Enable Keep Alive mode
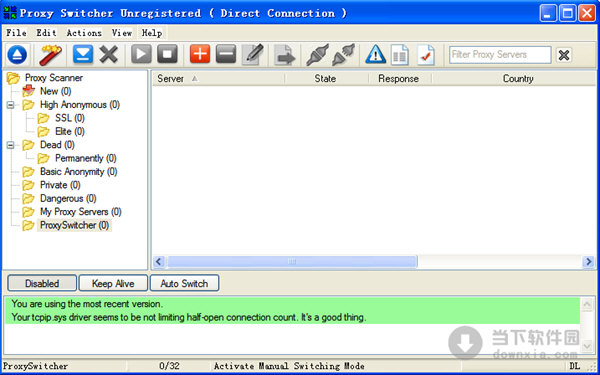The width and height of the screenshot is (600, 375). [113, 284]
